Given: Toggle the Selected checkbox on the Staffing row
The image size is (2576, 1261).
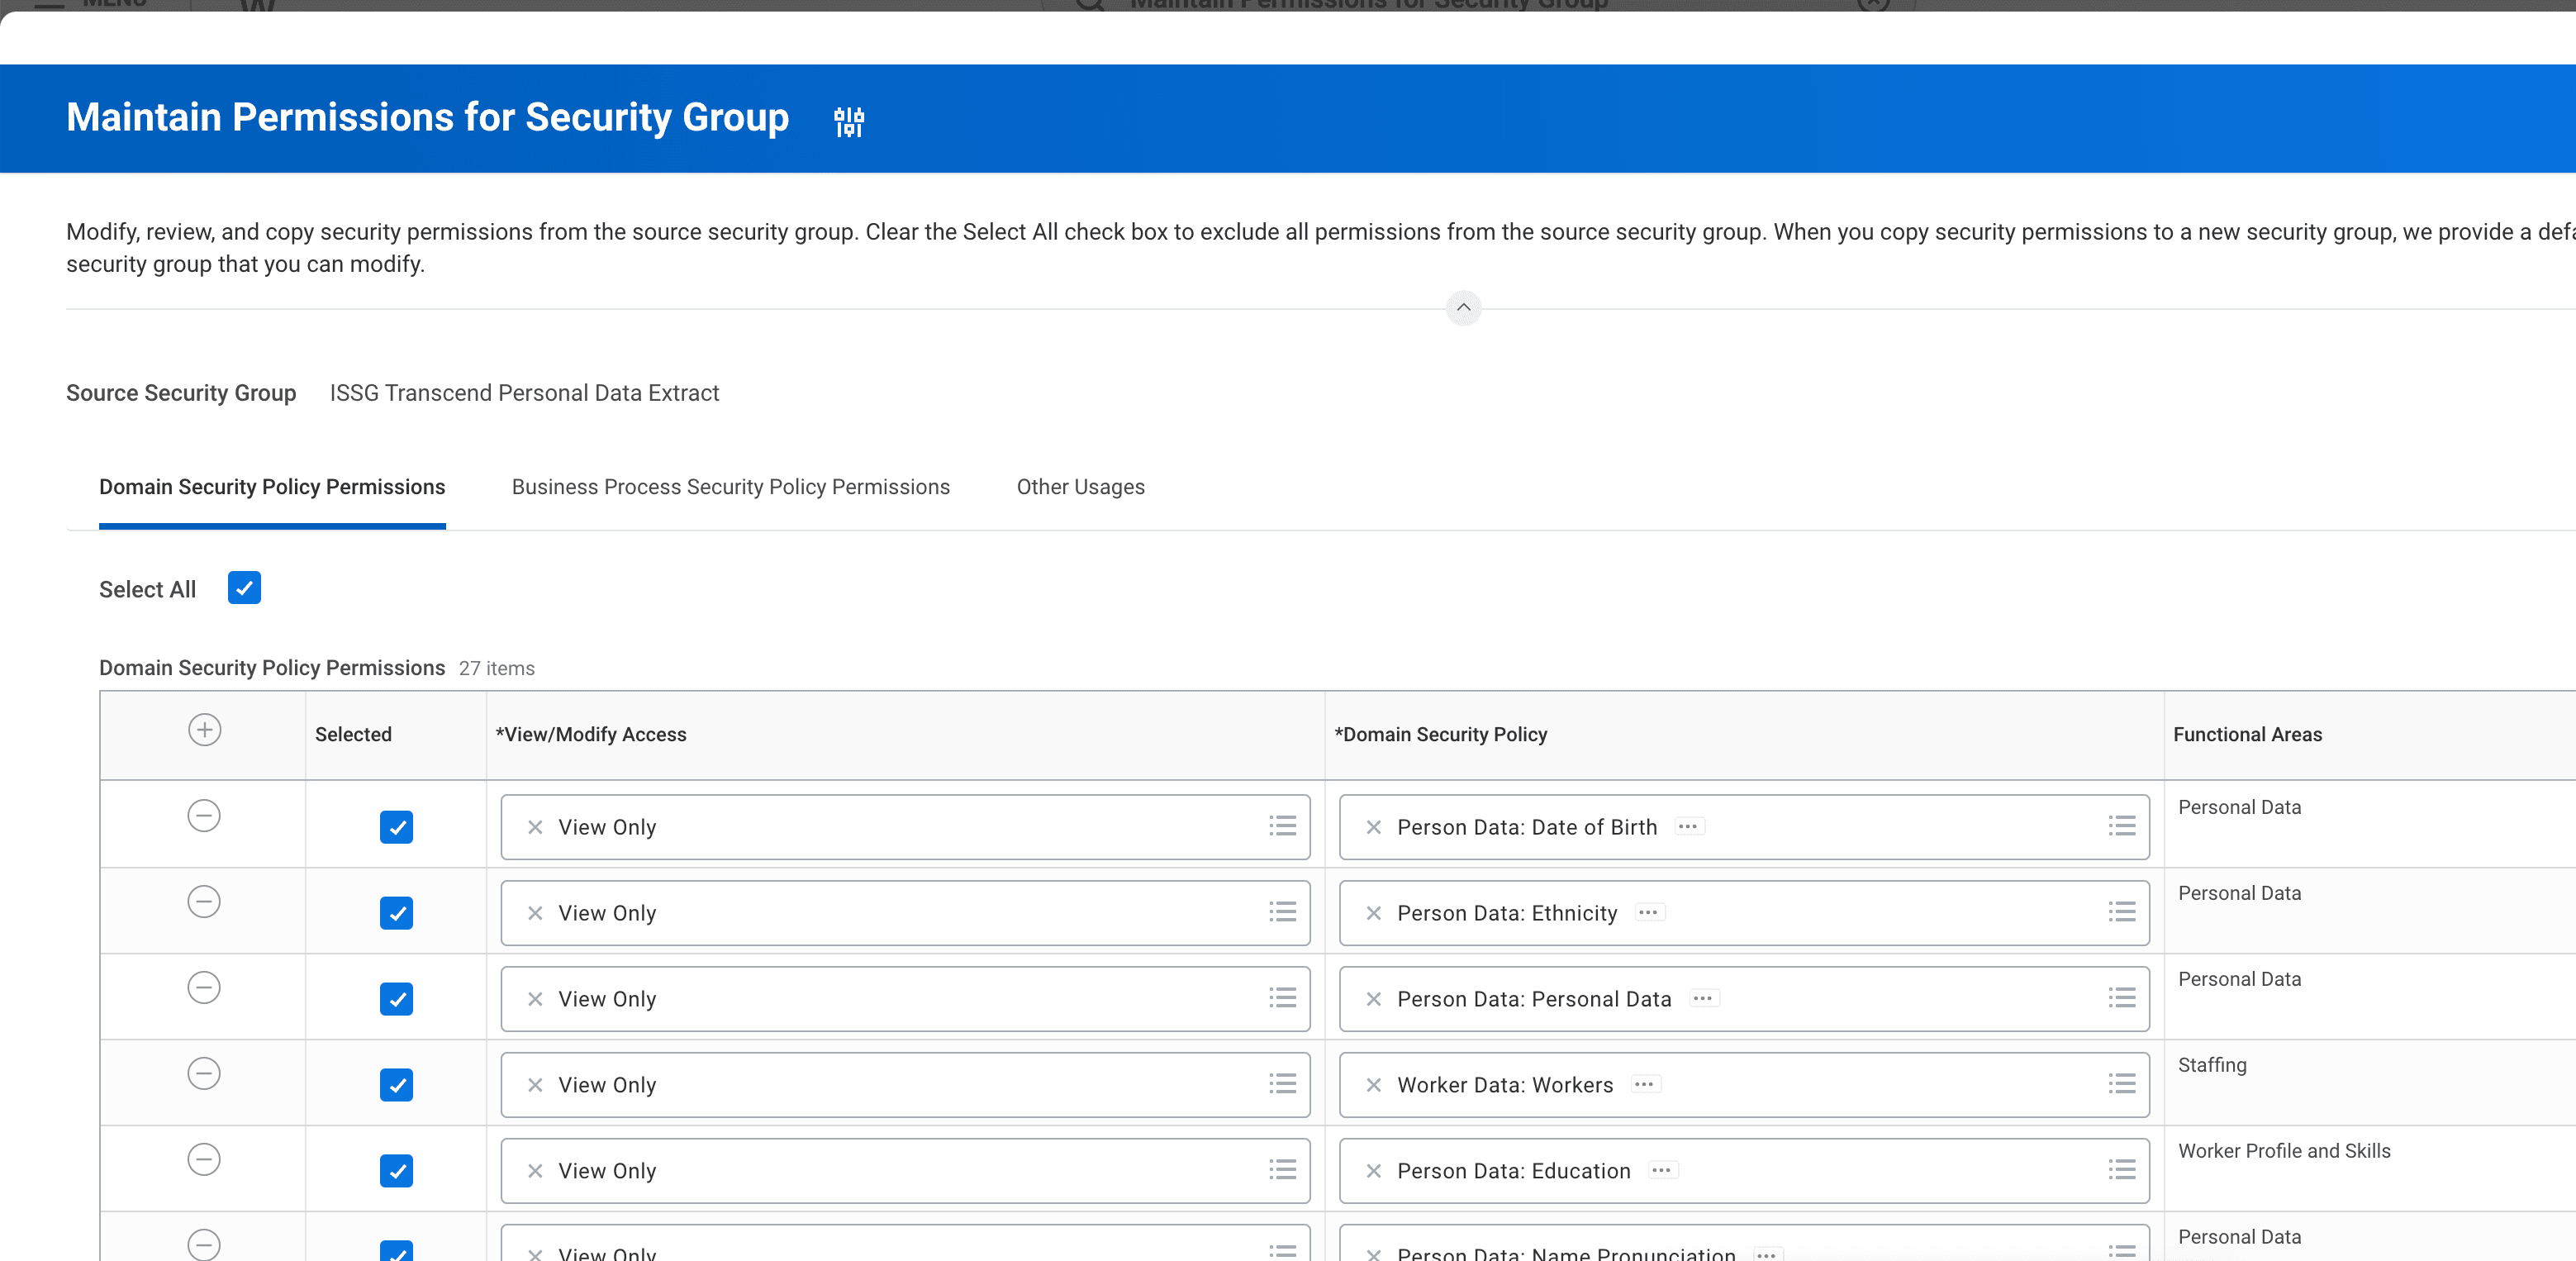Looking at the screenshot, I should point(396,1086).
